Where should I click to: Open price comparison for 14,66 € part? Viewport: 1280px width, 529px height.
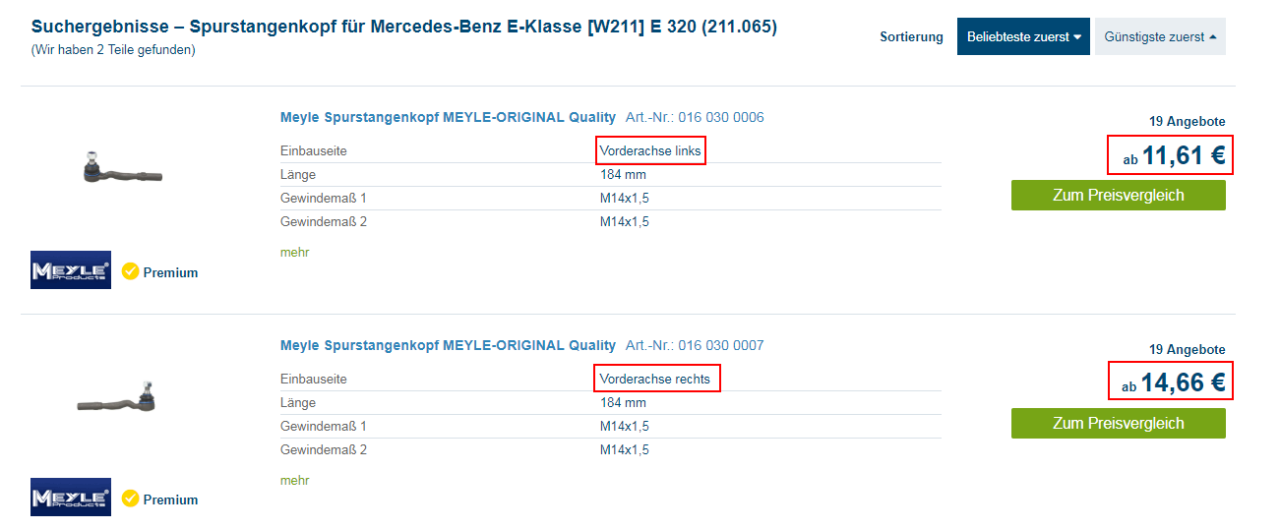(1118, 423)
